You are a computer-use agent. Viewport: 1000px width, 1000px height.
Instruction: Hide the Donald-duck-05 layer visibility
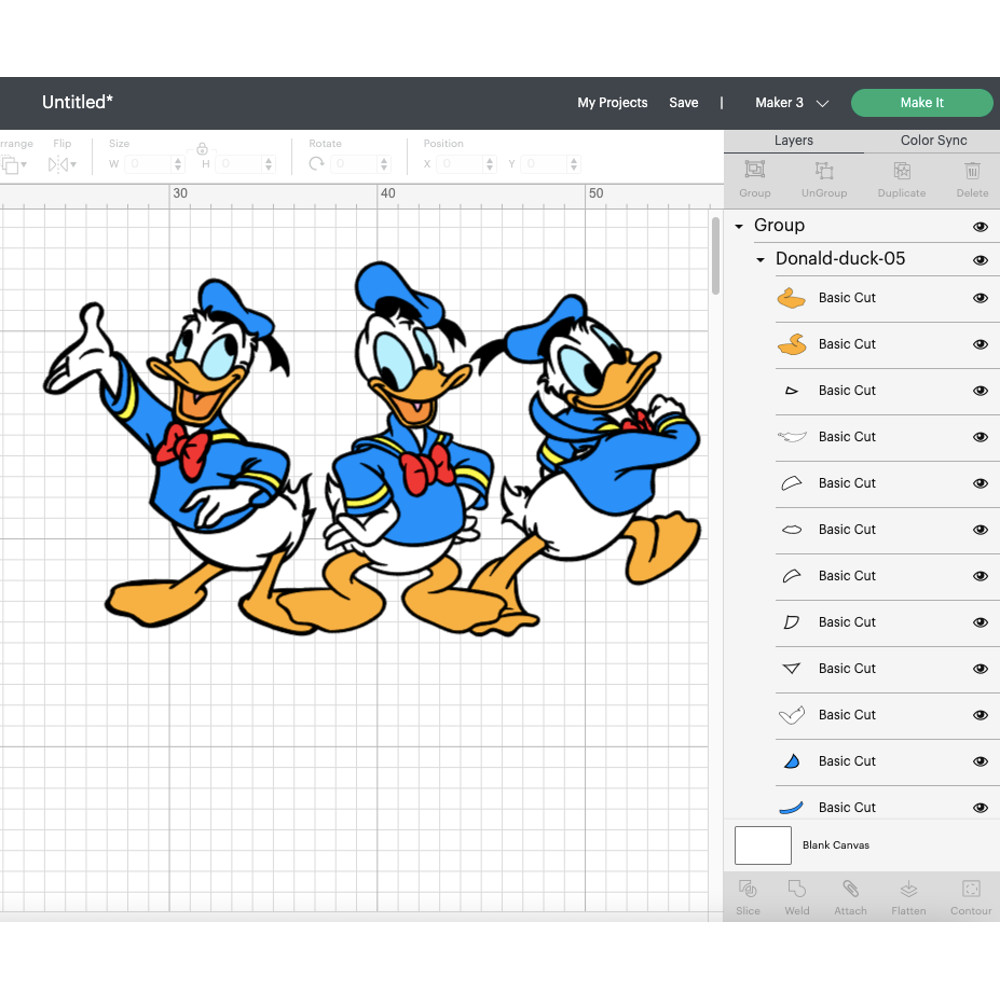point(979,260)
